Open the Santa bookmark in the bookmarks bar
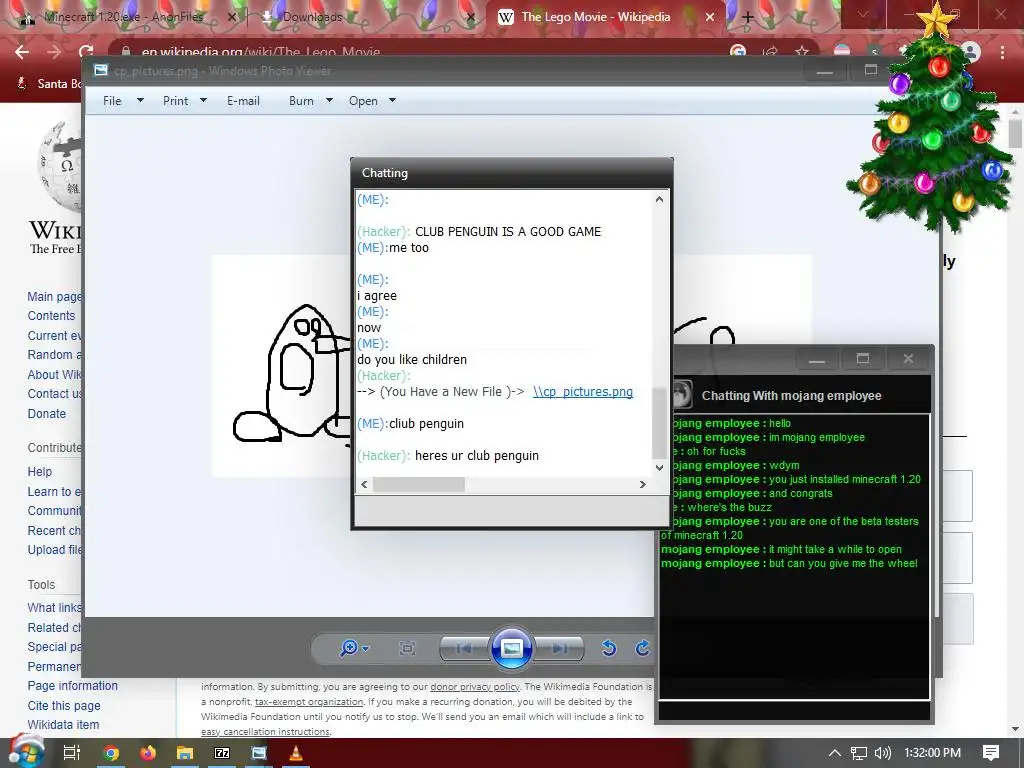1024x768 pixels. [x=49, y=84]
